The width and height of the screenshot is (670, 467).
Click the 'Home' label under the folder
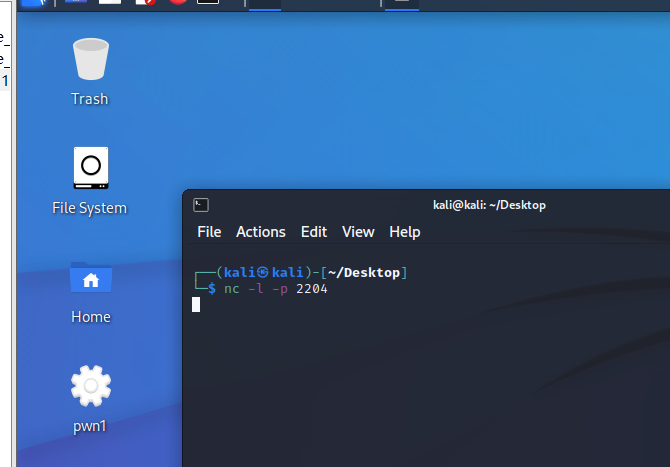(x=91, y=317)
